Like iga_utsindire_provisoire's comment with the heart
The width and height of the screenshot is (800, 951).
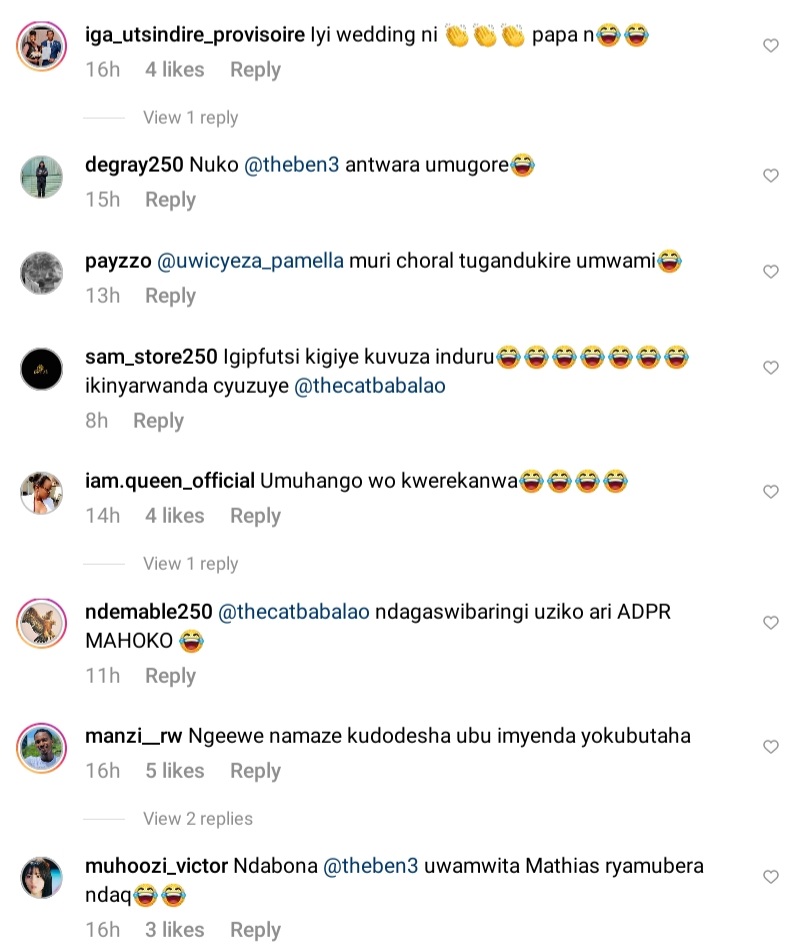point(770,45)
